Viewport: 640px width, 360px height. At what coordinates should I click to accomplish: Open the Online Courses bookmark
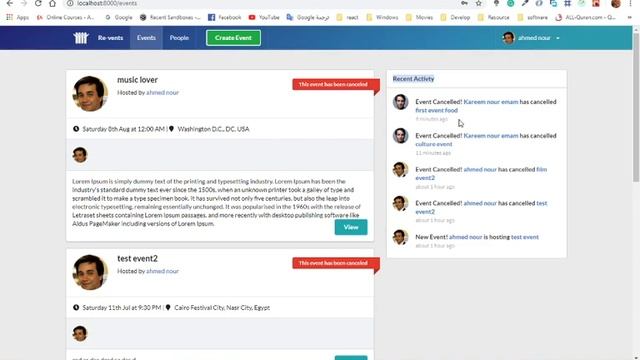tap(65, 18)
